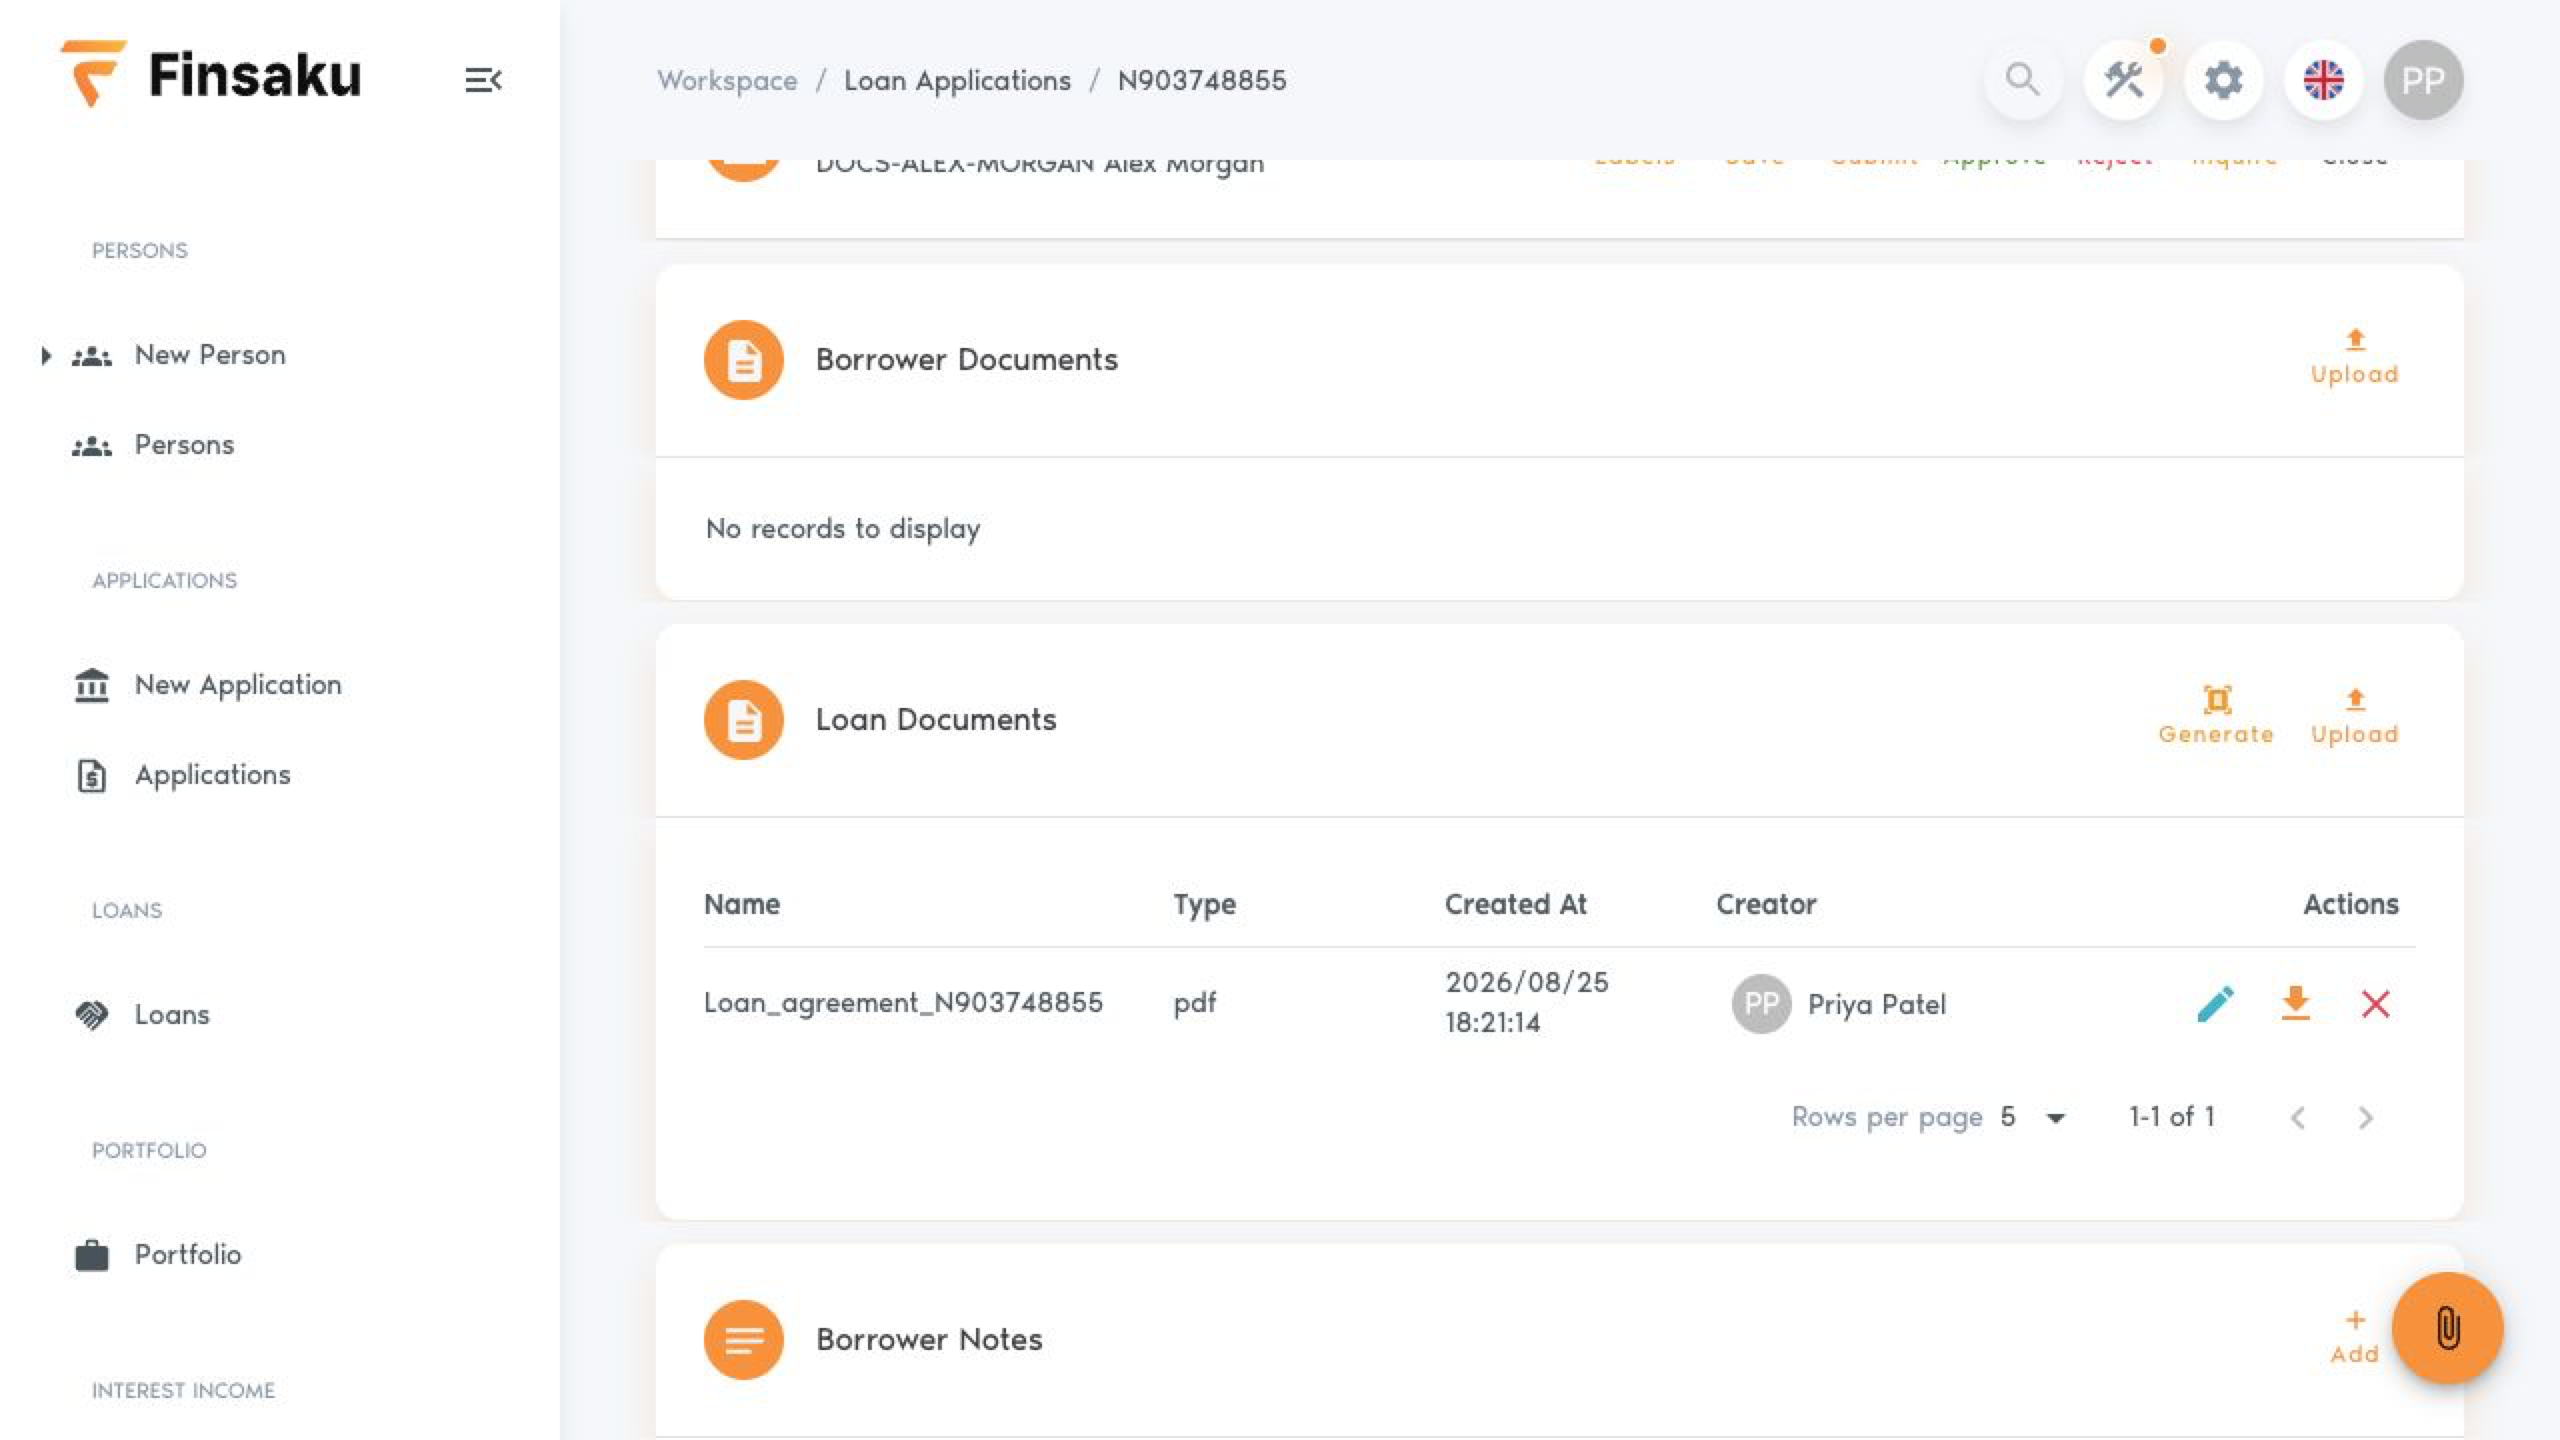Click the Borrower Notes heading
Screen dimensions: 2560x1440
[x=928, y=1340]
